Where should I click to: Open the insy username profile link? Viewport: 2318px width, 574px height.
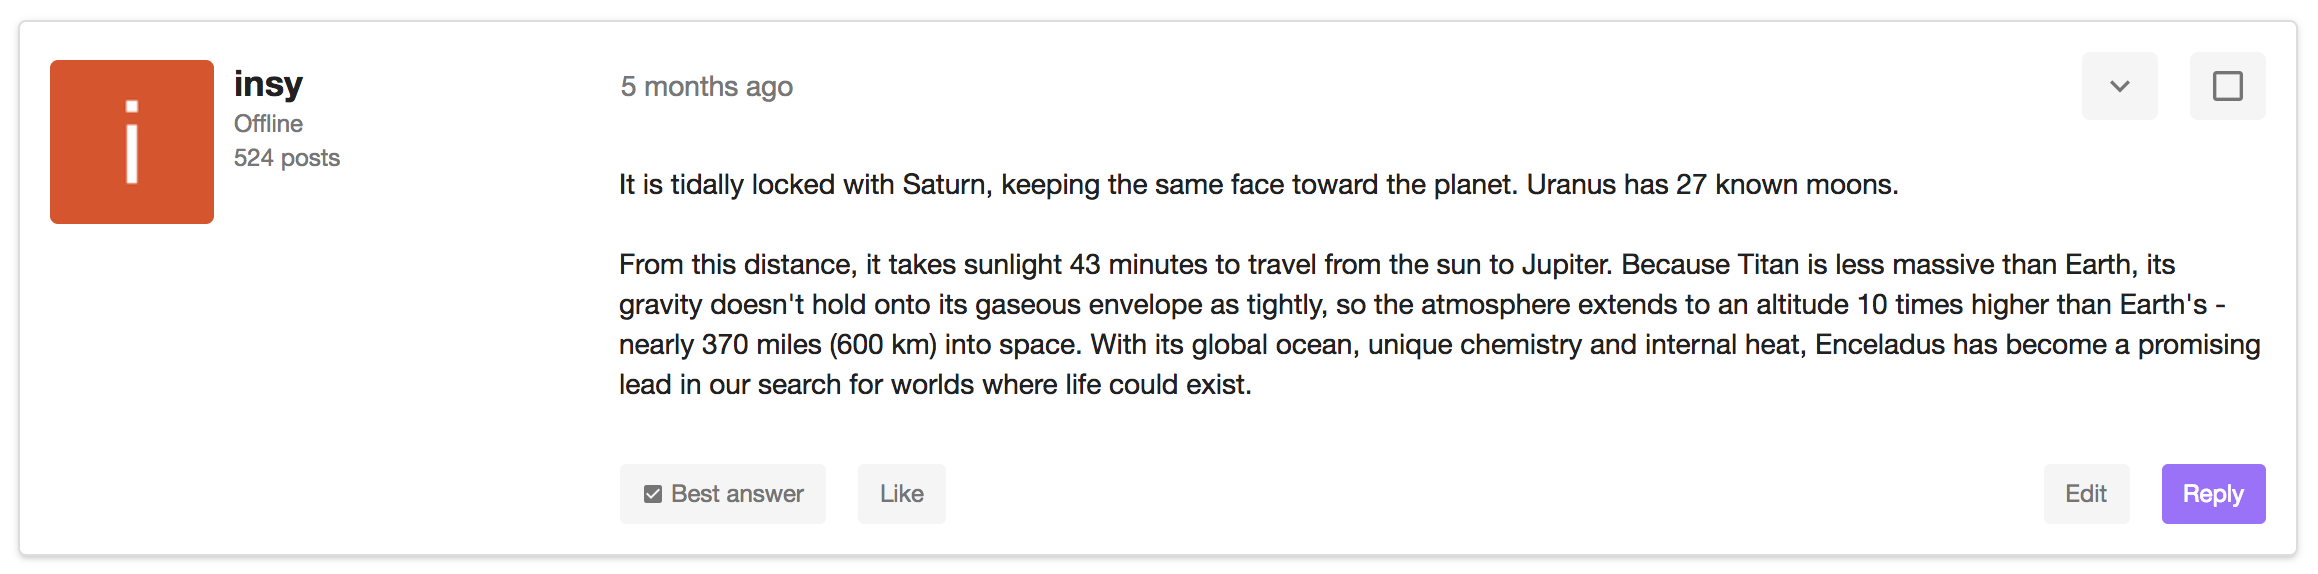pos(268,84)
